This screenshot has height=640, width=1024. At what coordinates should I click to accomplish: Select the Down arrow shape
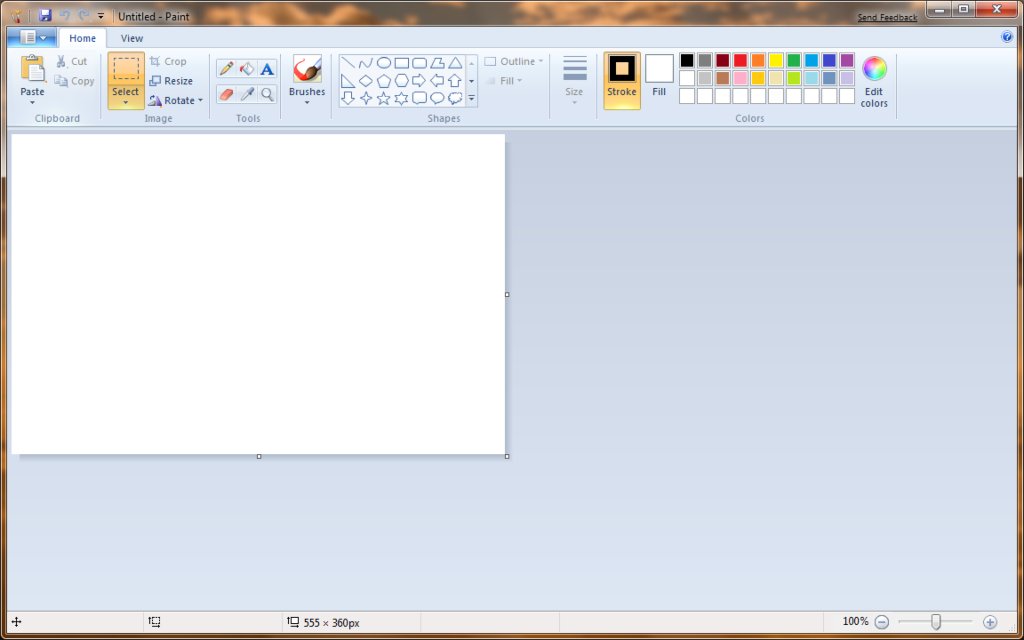(x=348, y=99)
